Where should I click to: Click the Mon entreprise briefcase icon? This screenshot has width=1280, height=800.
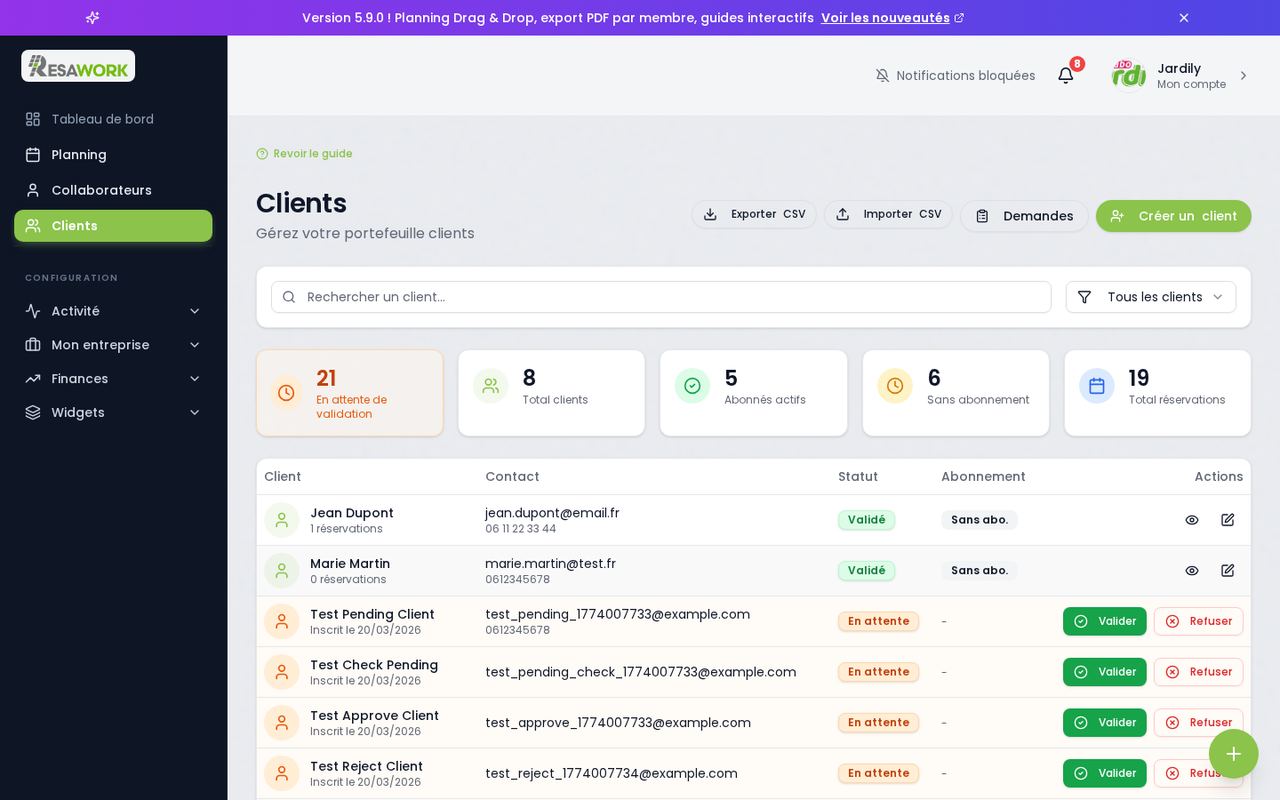tap(33, 345)
